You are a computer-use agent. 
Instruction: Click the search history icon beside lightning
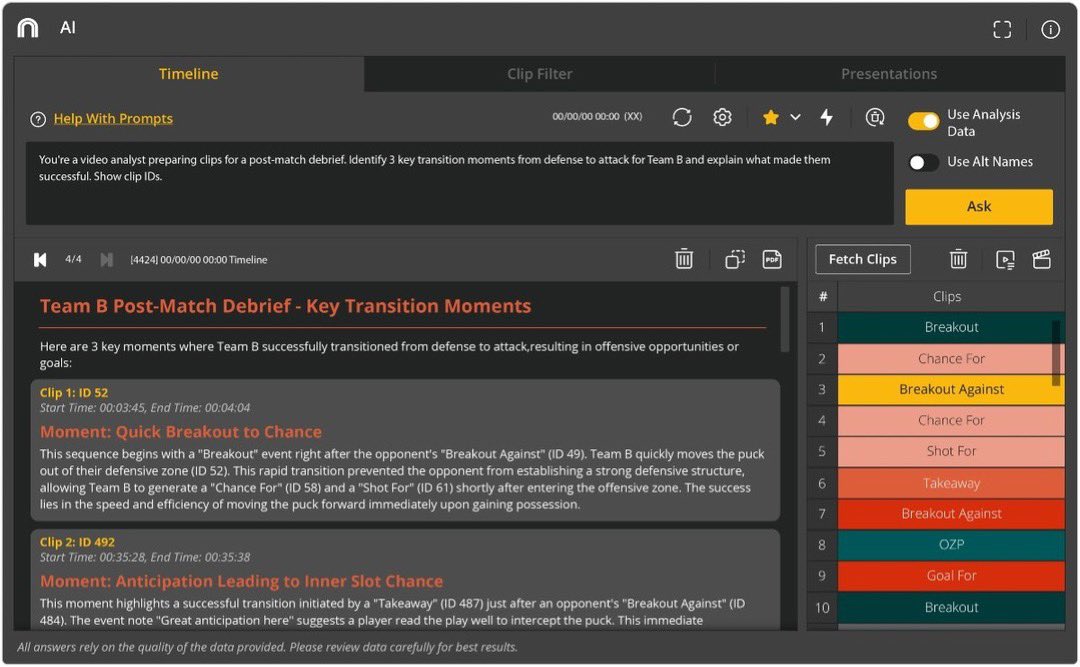tap(875, 117)
